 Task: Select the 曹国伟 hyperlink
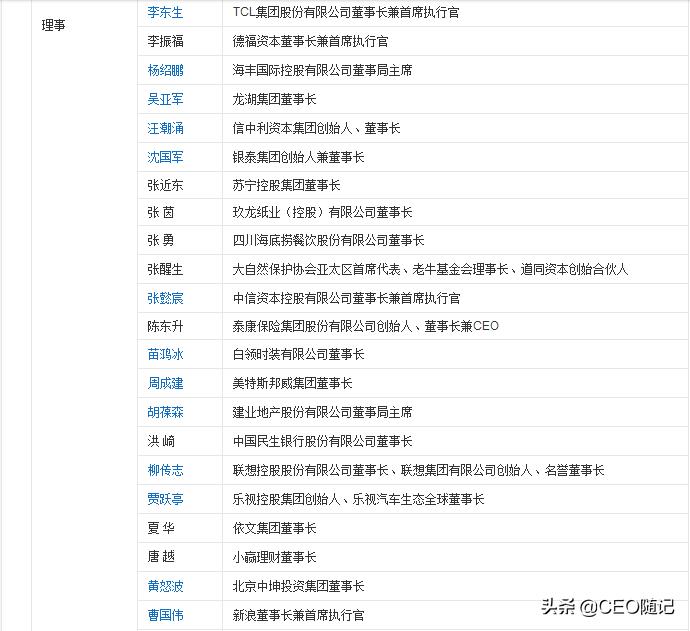tap(165, 615)
